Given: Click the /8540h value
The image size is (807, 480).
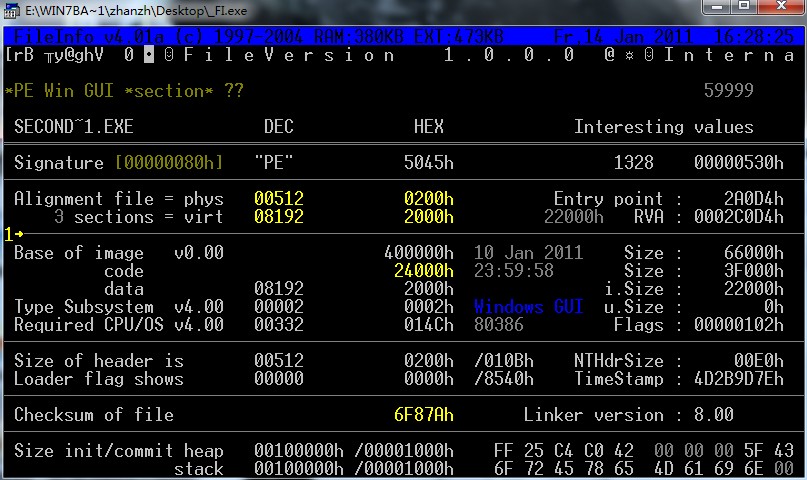Looking at the screenshot, I should tap(504, 379).
